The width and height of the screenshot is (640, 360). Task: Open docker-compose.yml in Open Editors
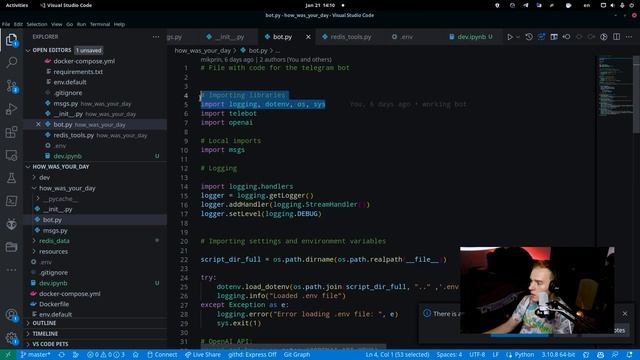(84, 61)
